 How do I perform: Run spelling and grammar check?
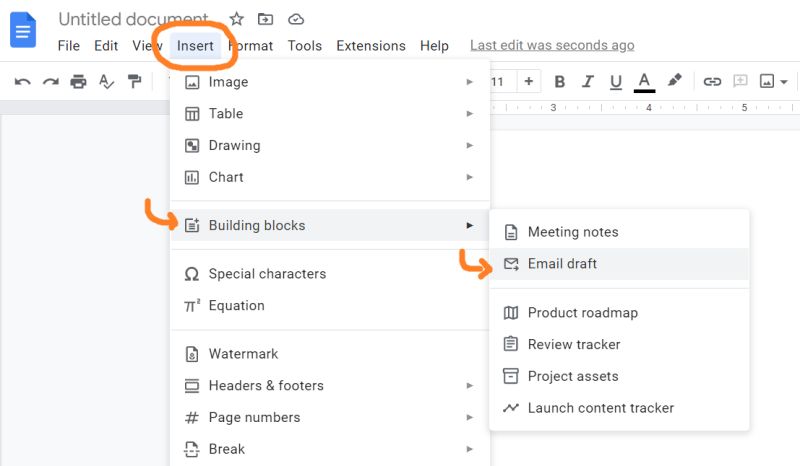pyautogui.click(x=106, y=82)
